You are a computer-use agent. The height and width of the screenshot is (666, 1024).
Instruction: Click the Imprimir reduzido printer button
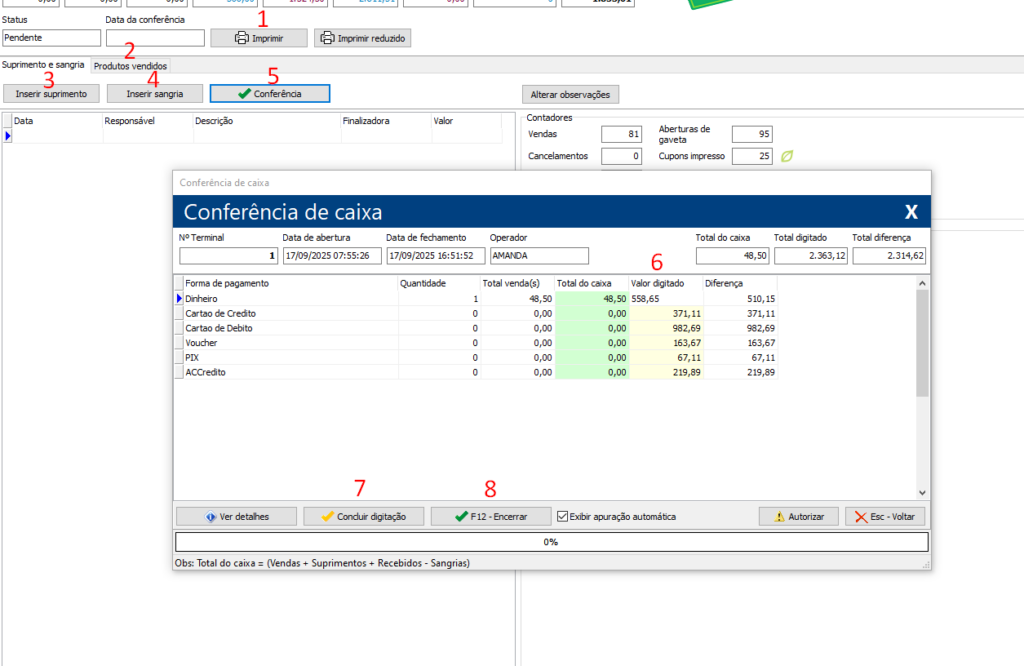pyautogui.click(x=362, y=38)
